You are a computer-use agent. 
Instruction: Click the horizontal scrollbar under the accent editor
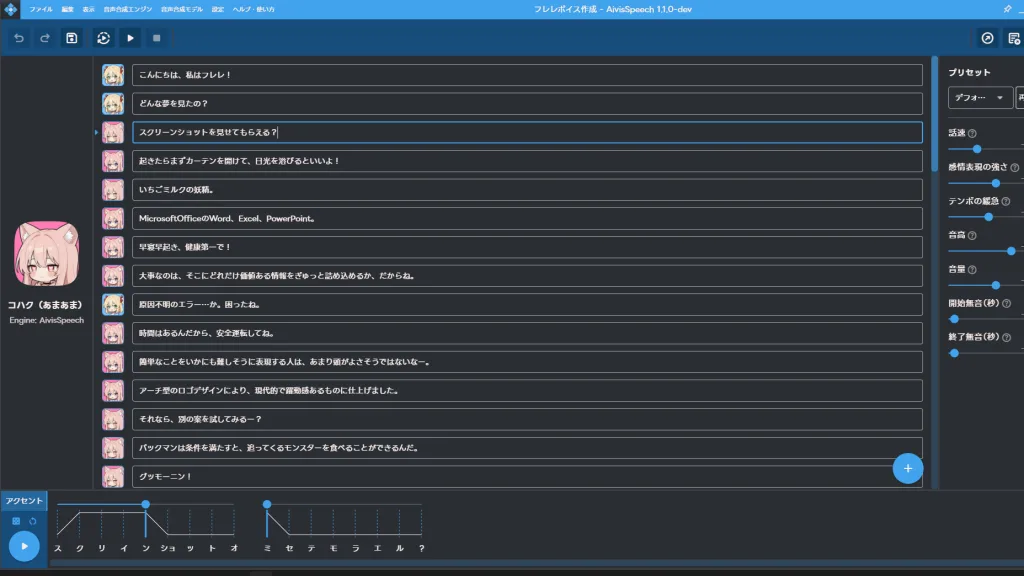pos(536,563)
